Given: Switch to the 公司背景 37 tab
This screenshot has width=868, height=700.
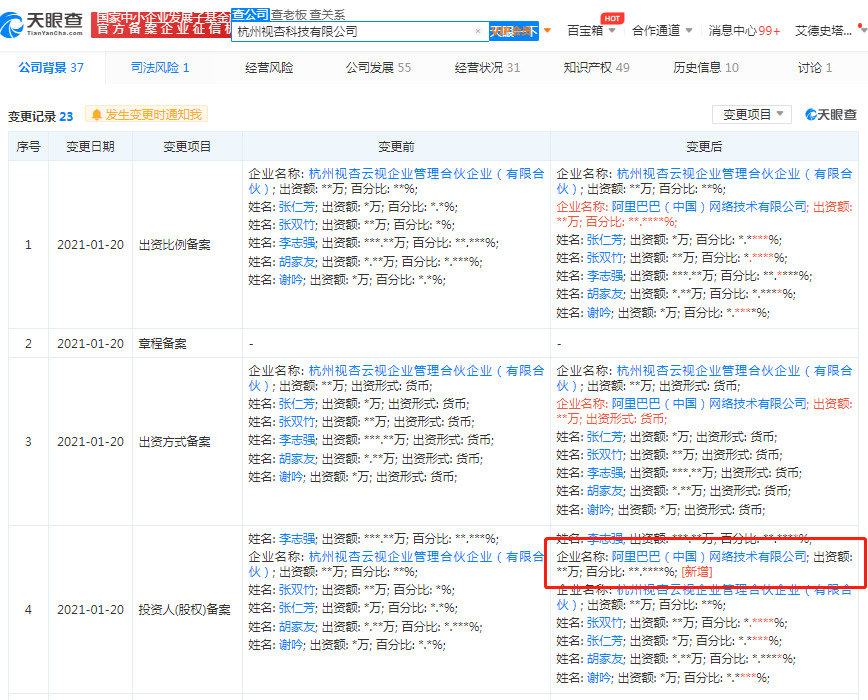Looking at the screenshot, I should 51,68.
